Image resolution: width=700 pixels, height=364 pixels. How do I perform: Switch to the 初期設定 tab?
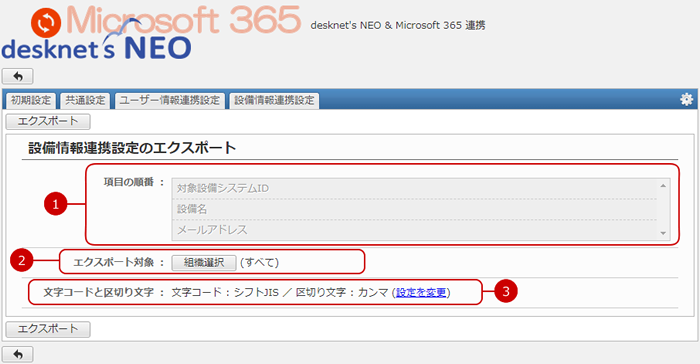click(31, 100)
